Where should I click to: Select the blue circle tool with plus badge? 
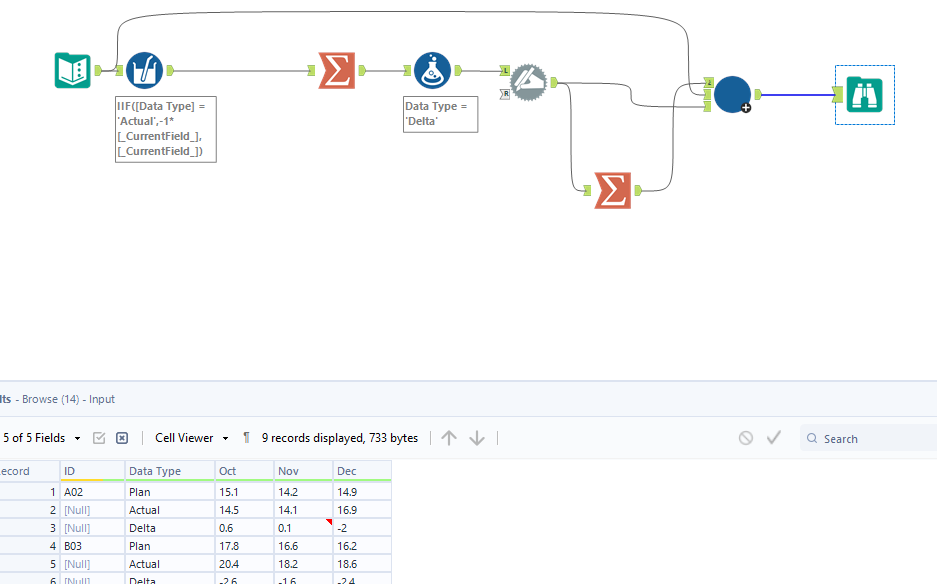[733, 95]
